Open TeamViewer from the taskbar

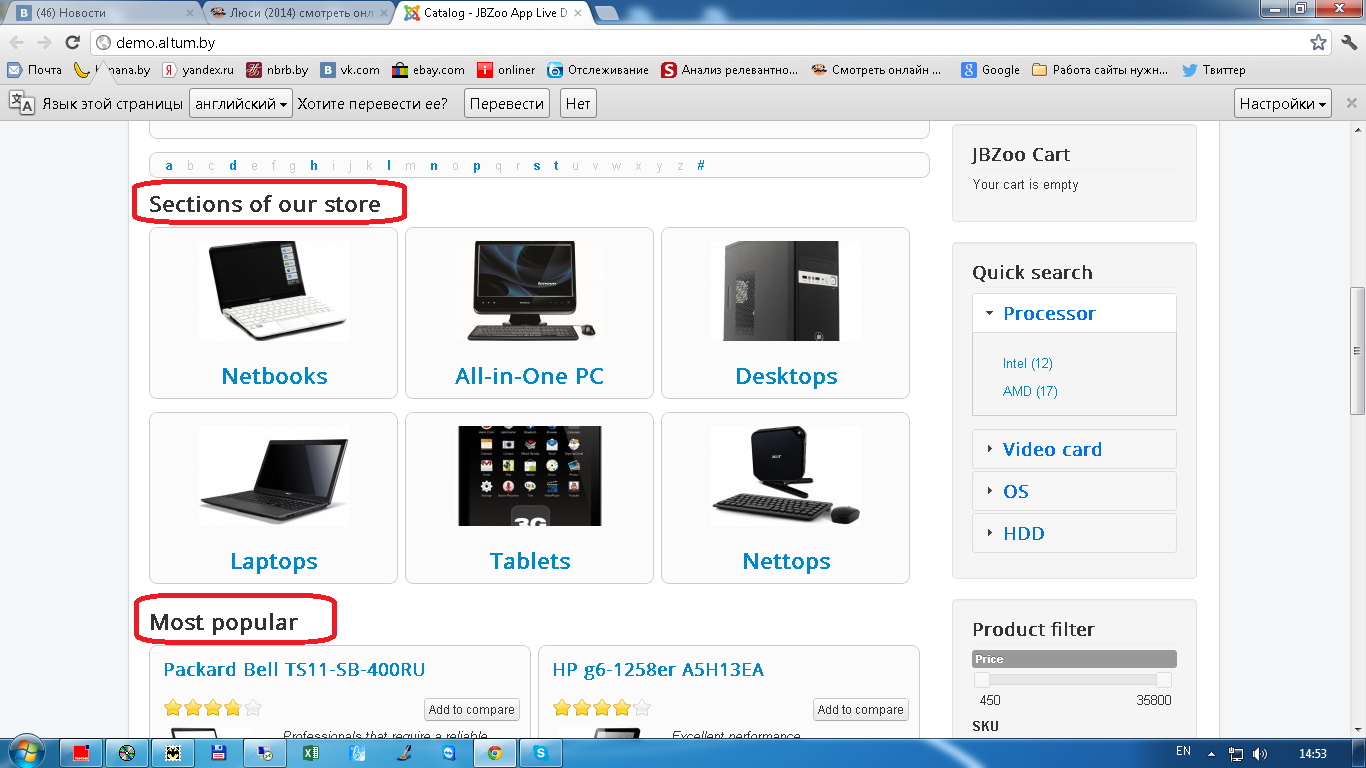pyautogui.click(x=449, y=753)
